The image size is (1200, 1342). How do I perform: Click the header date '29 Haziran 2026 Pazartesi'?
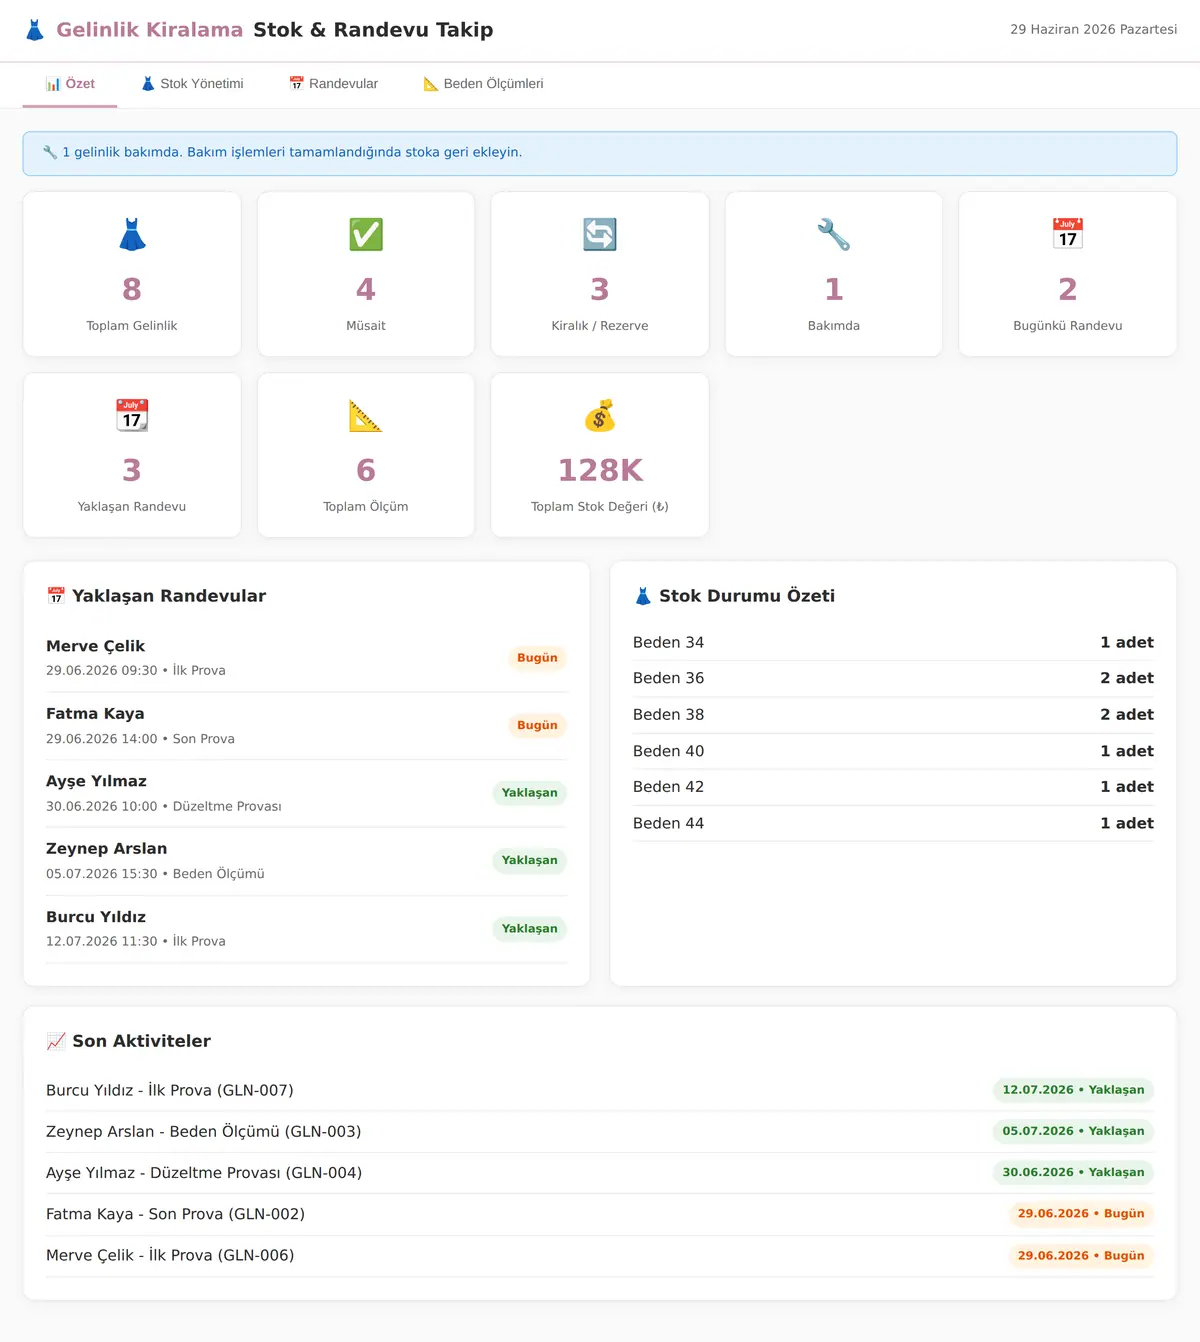1093,29
